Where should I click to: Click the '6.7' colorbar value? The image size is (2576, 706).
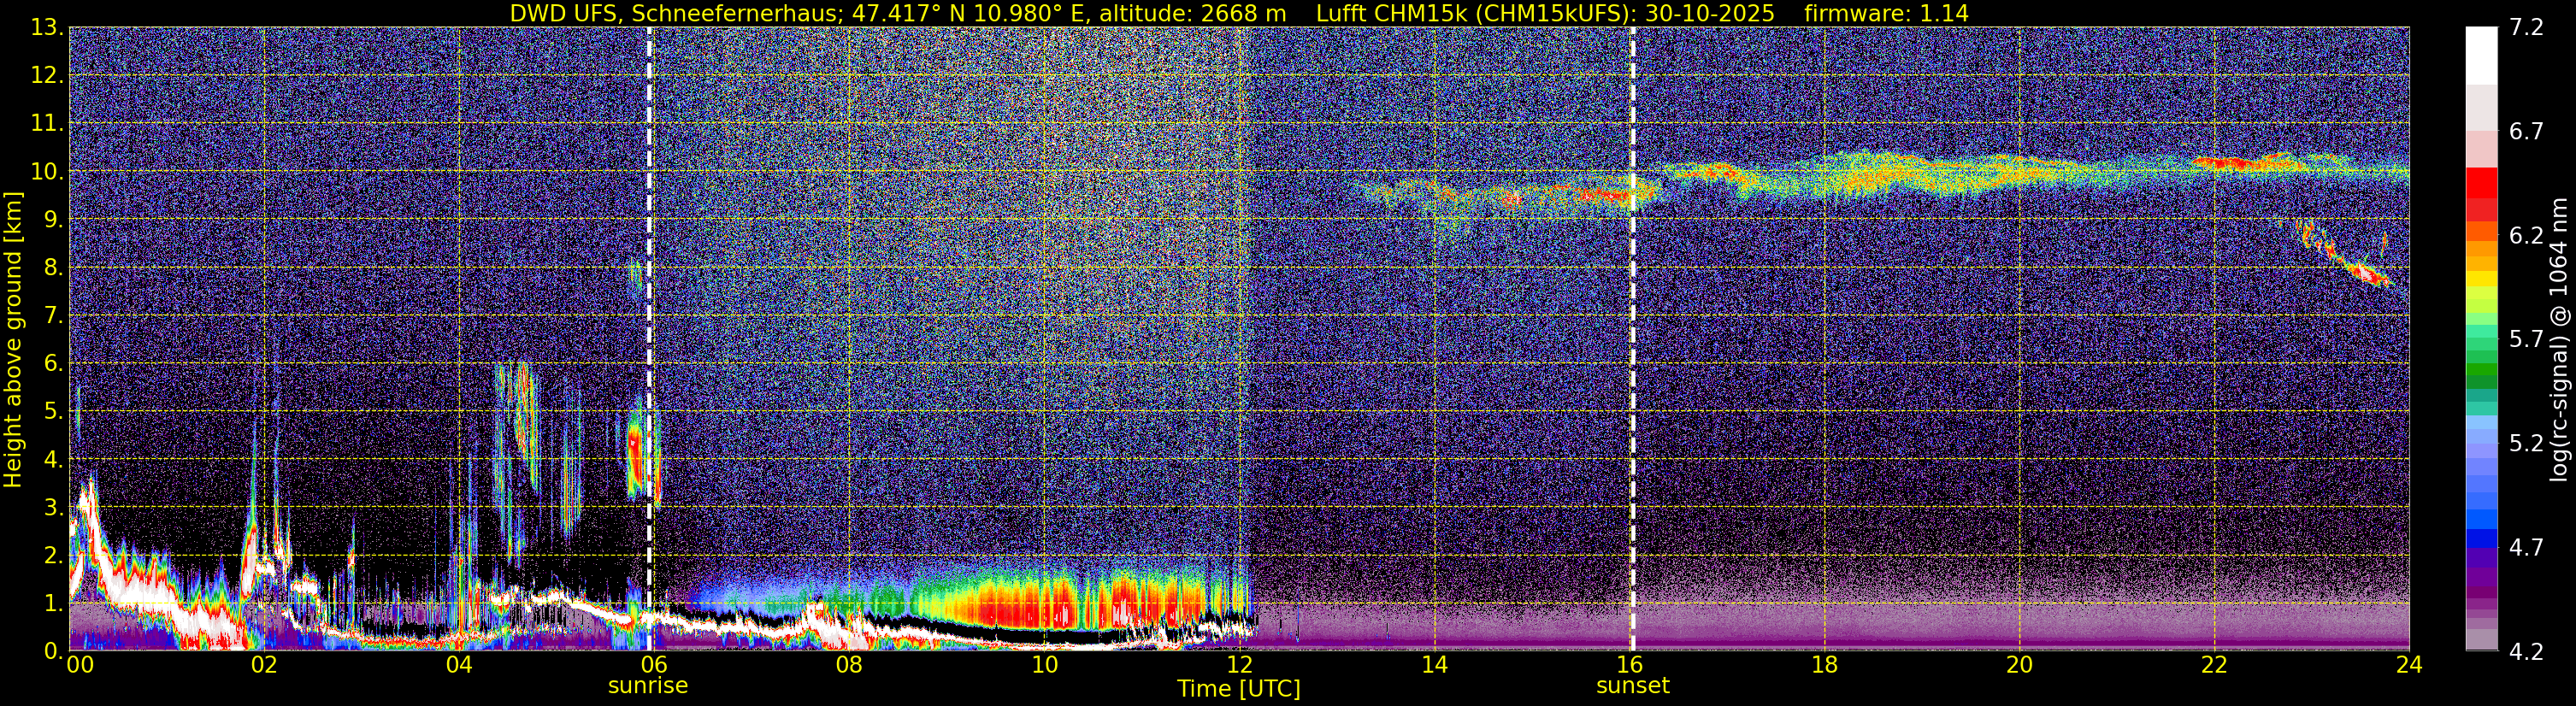[x=2526, y=132]
